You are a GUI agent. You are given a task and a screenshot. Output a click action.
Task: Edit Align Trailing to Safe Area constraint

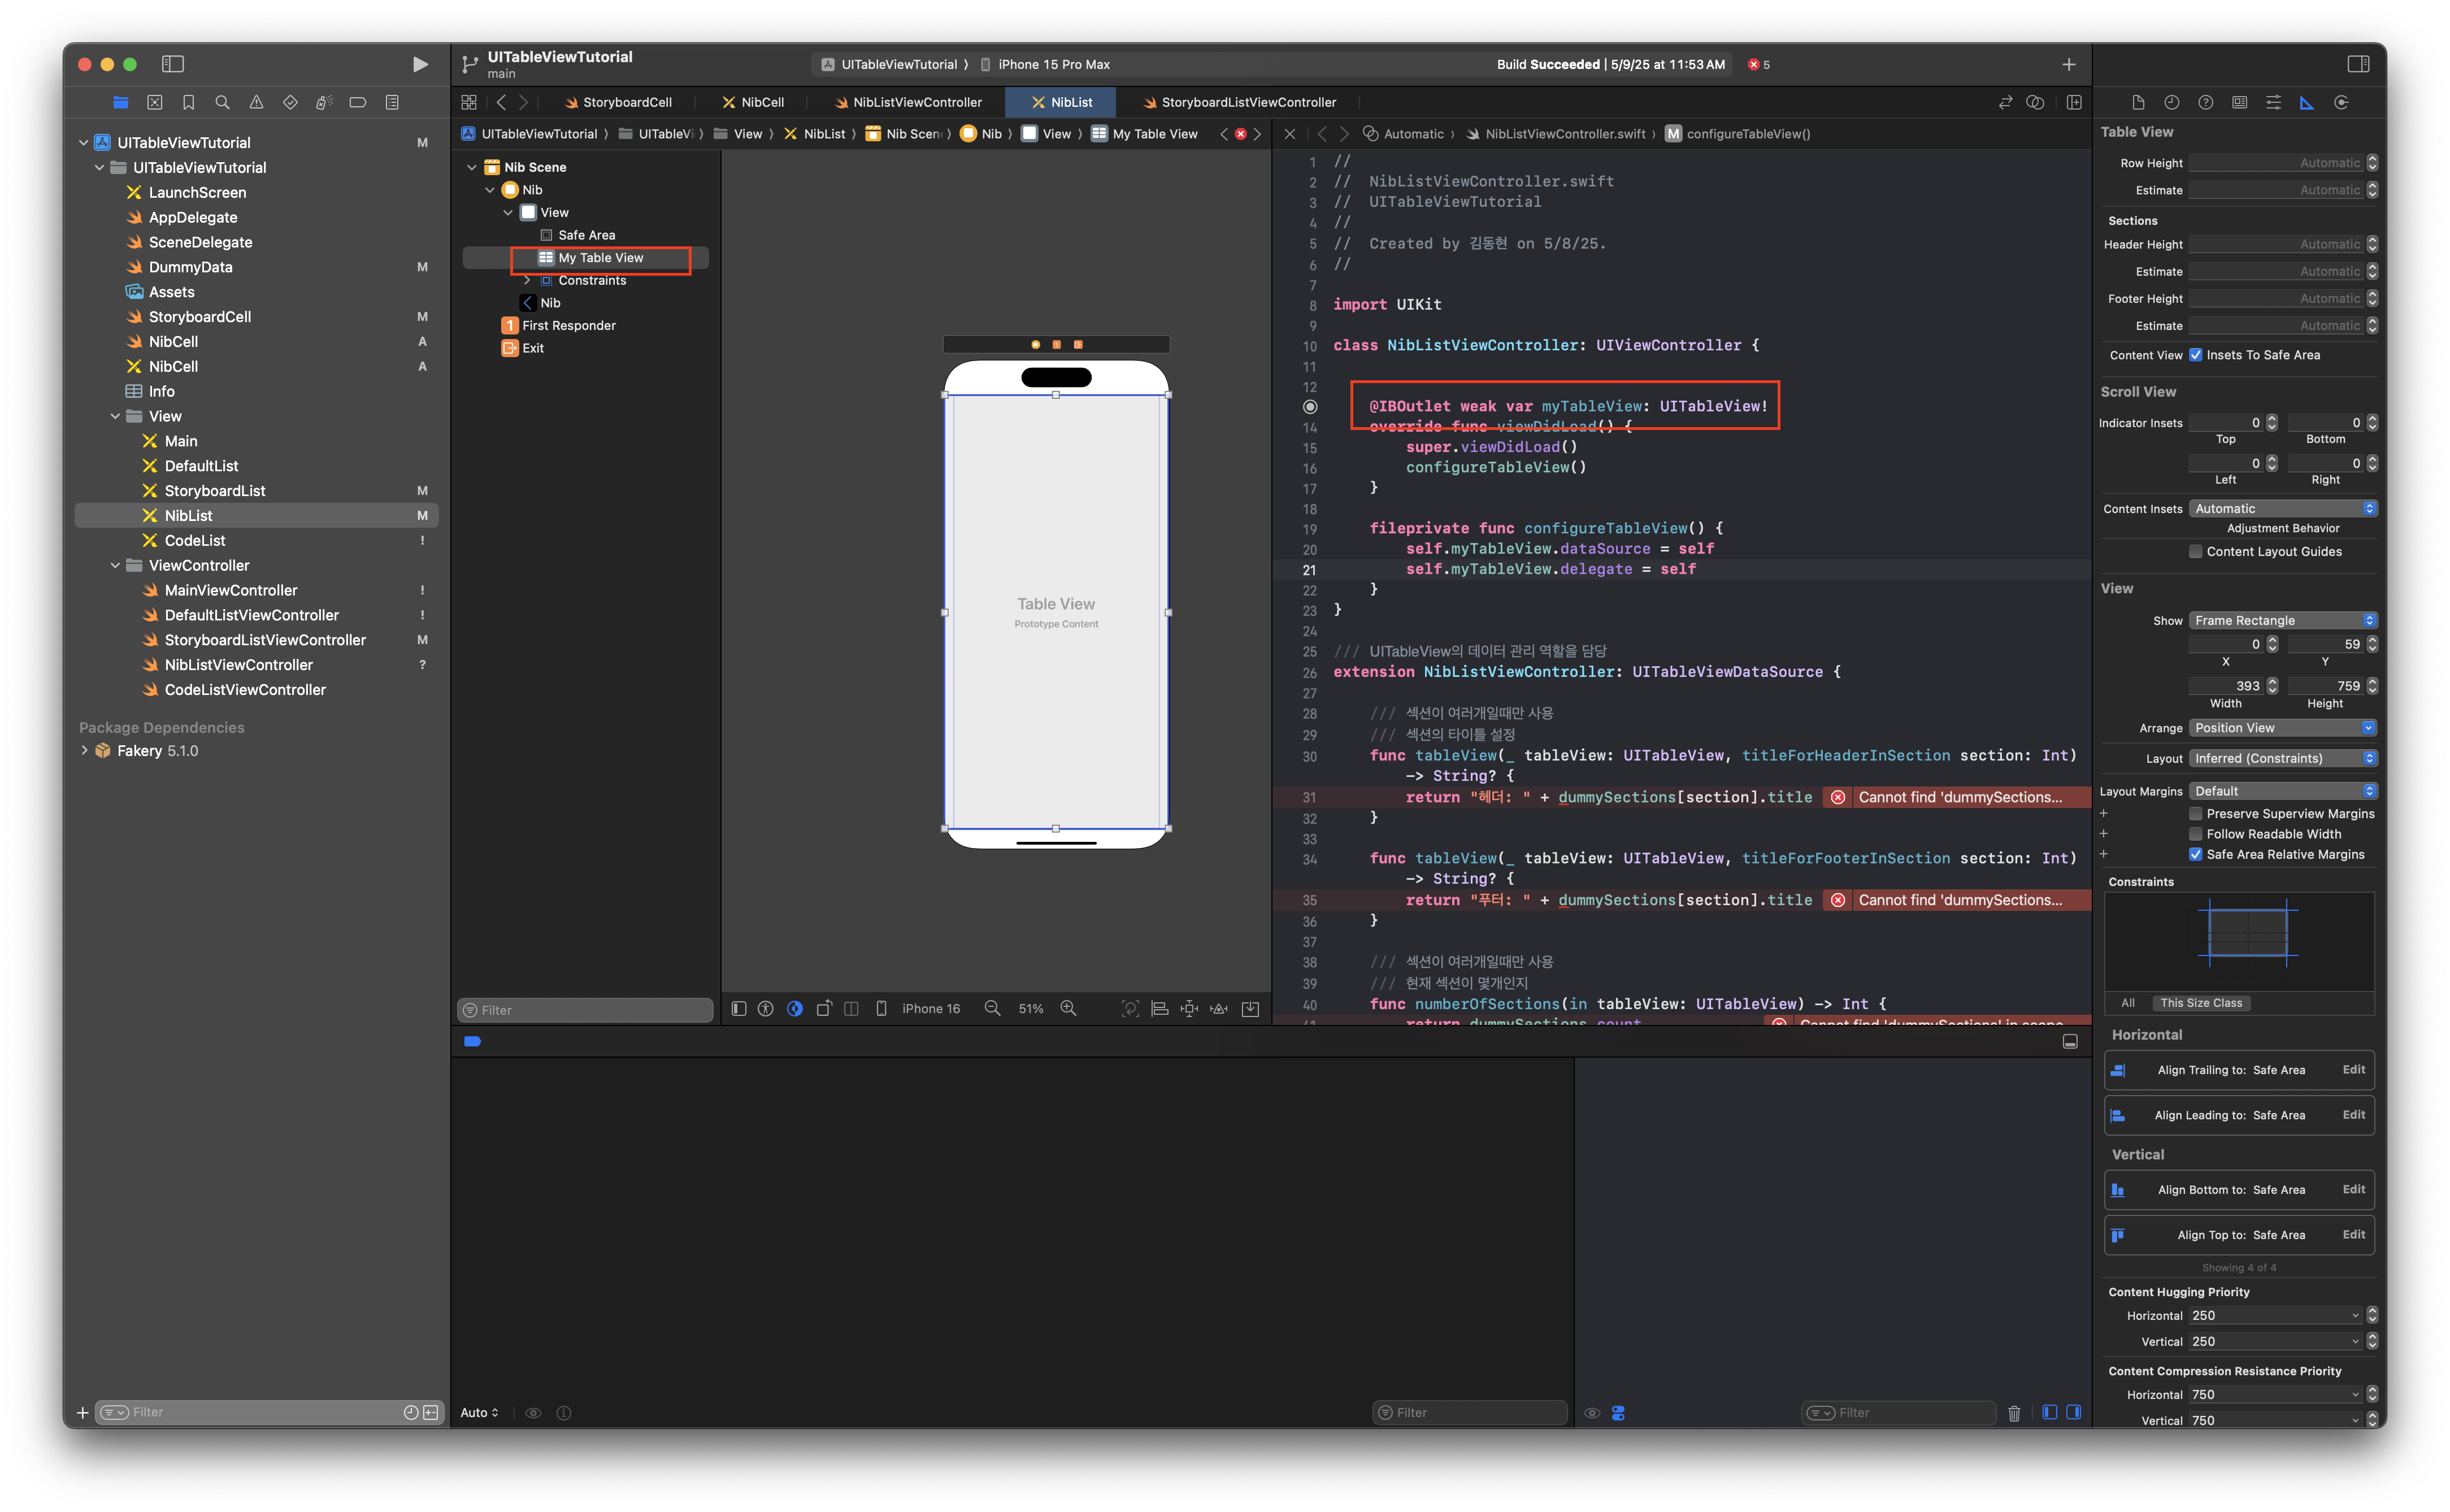tap(2353, 1069)
